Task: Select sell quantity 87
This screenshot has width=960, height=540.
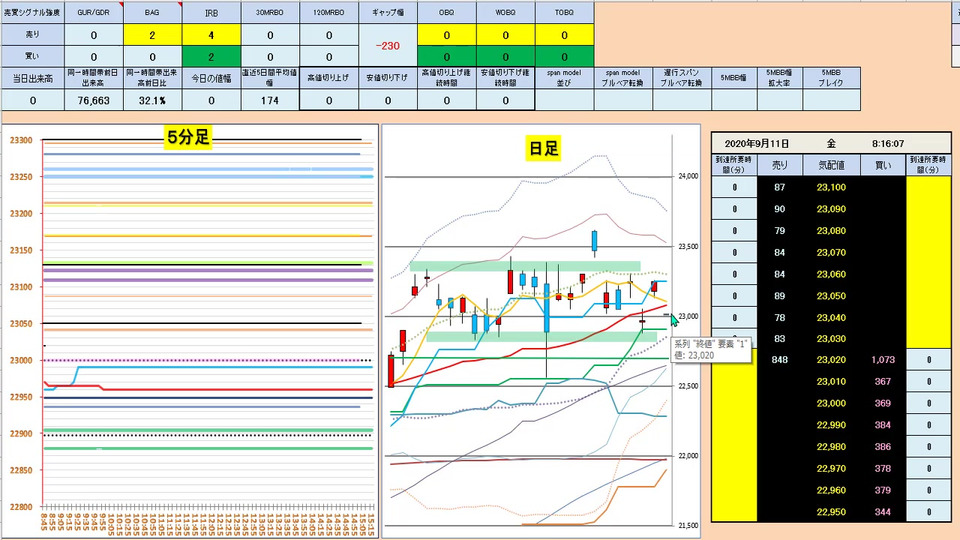Action: pyautogui.click(x=779, y=187)
